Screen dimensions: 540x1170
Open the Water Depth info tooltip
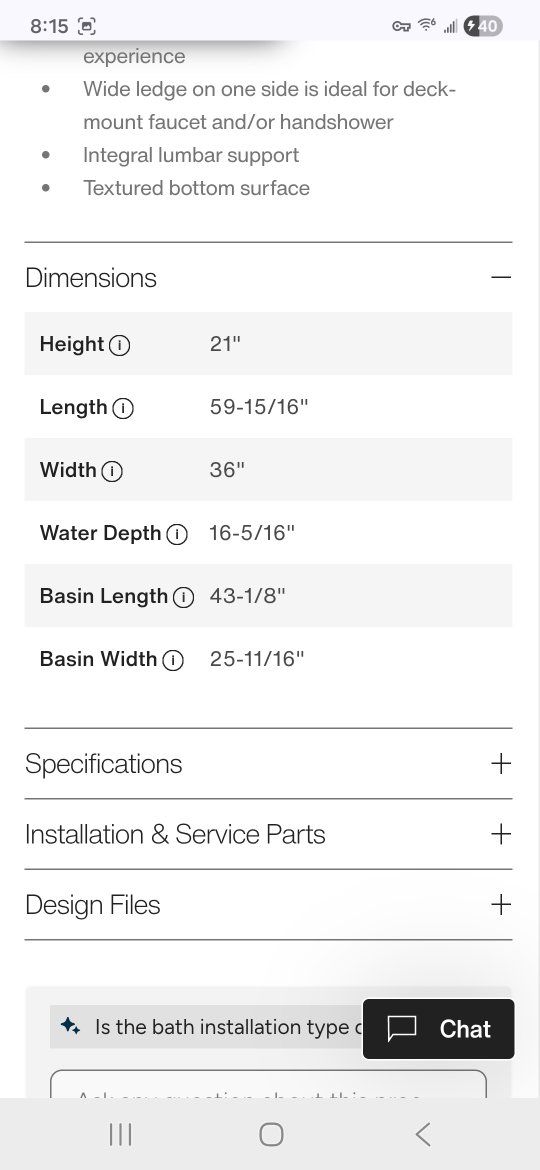pos(177,534)
